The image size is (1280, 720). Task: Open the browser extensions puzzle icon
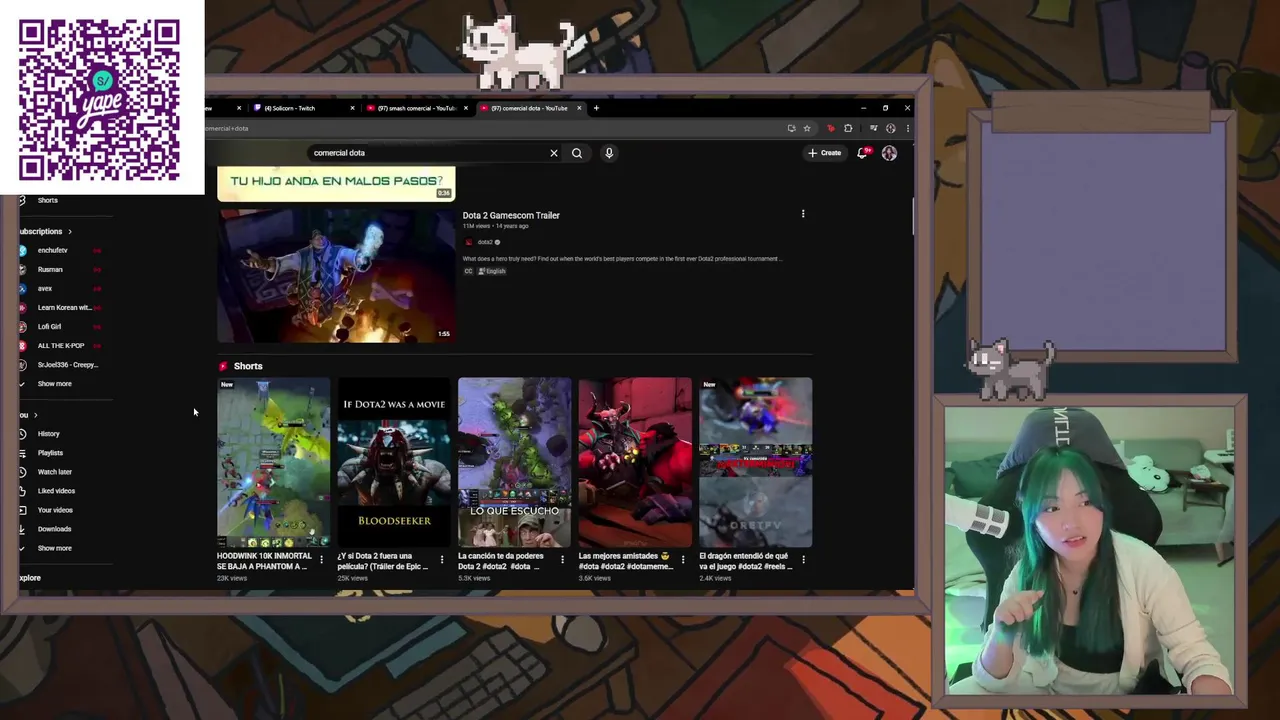point(848,128)
